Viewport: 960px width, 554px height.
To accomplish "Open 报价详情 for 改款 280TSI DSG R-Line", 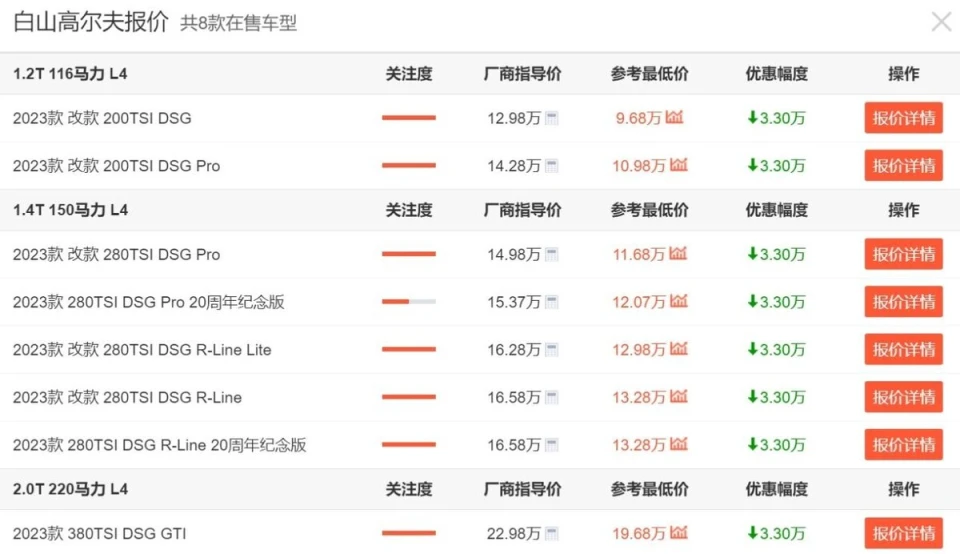I will point(903,397).
